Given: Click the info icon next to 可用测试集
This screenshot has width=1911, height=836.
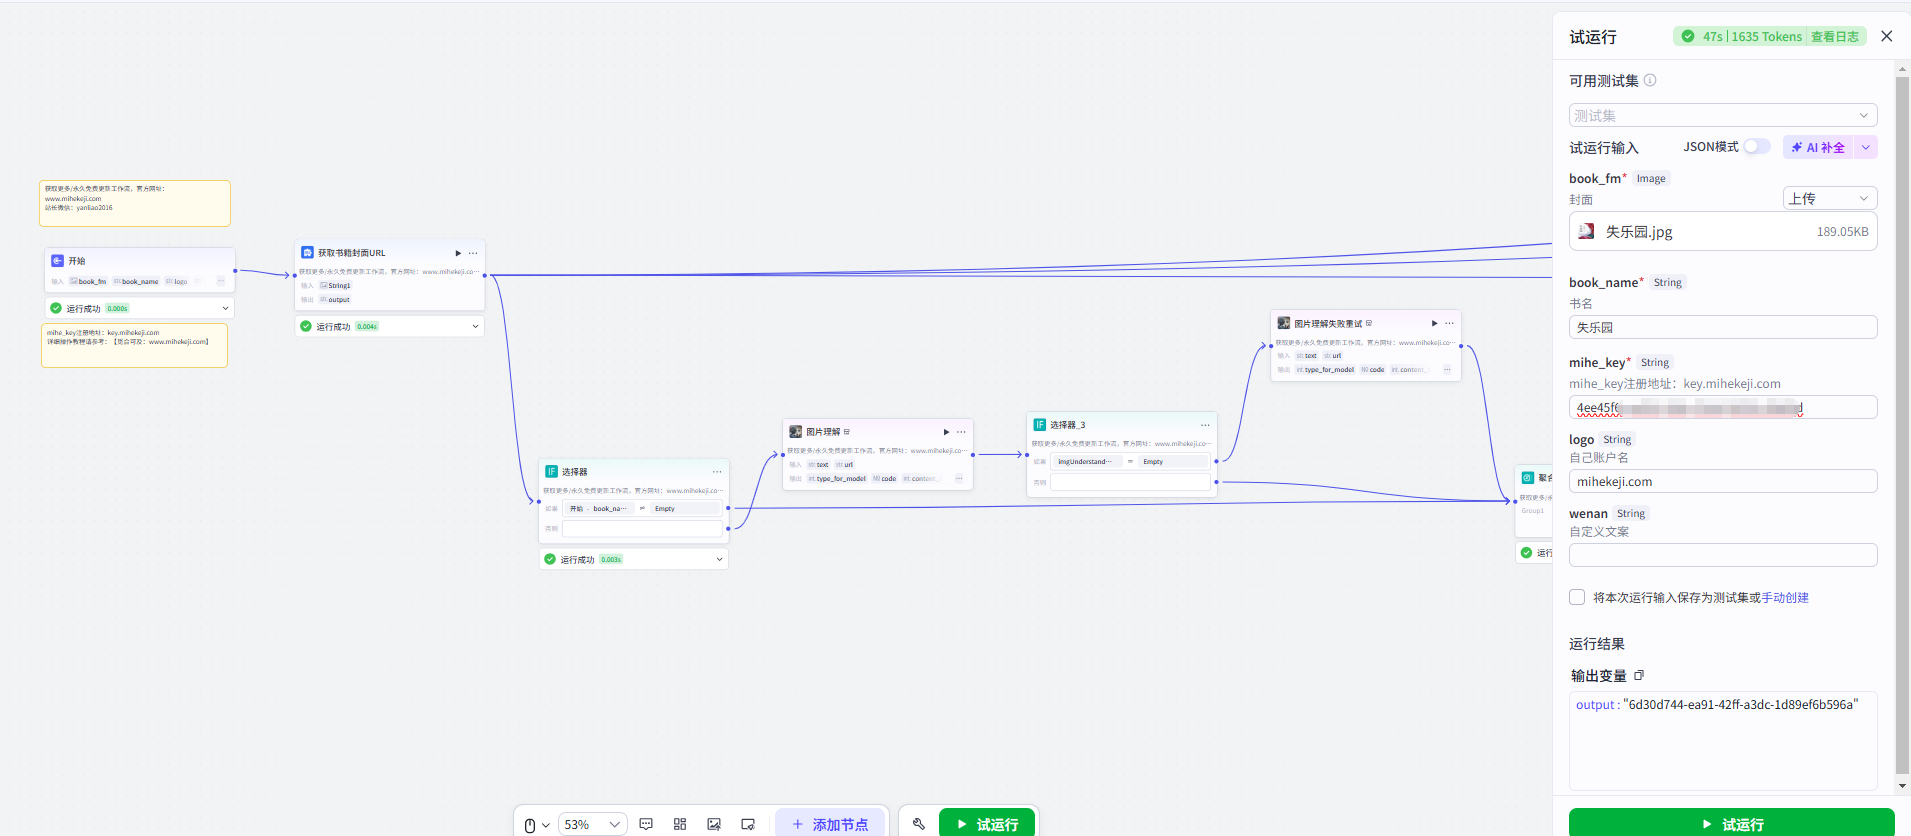Looking at the screenshot, I should coord(1650,80).
